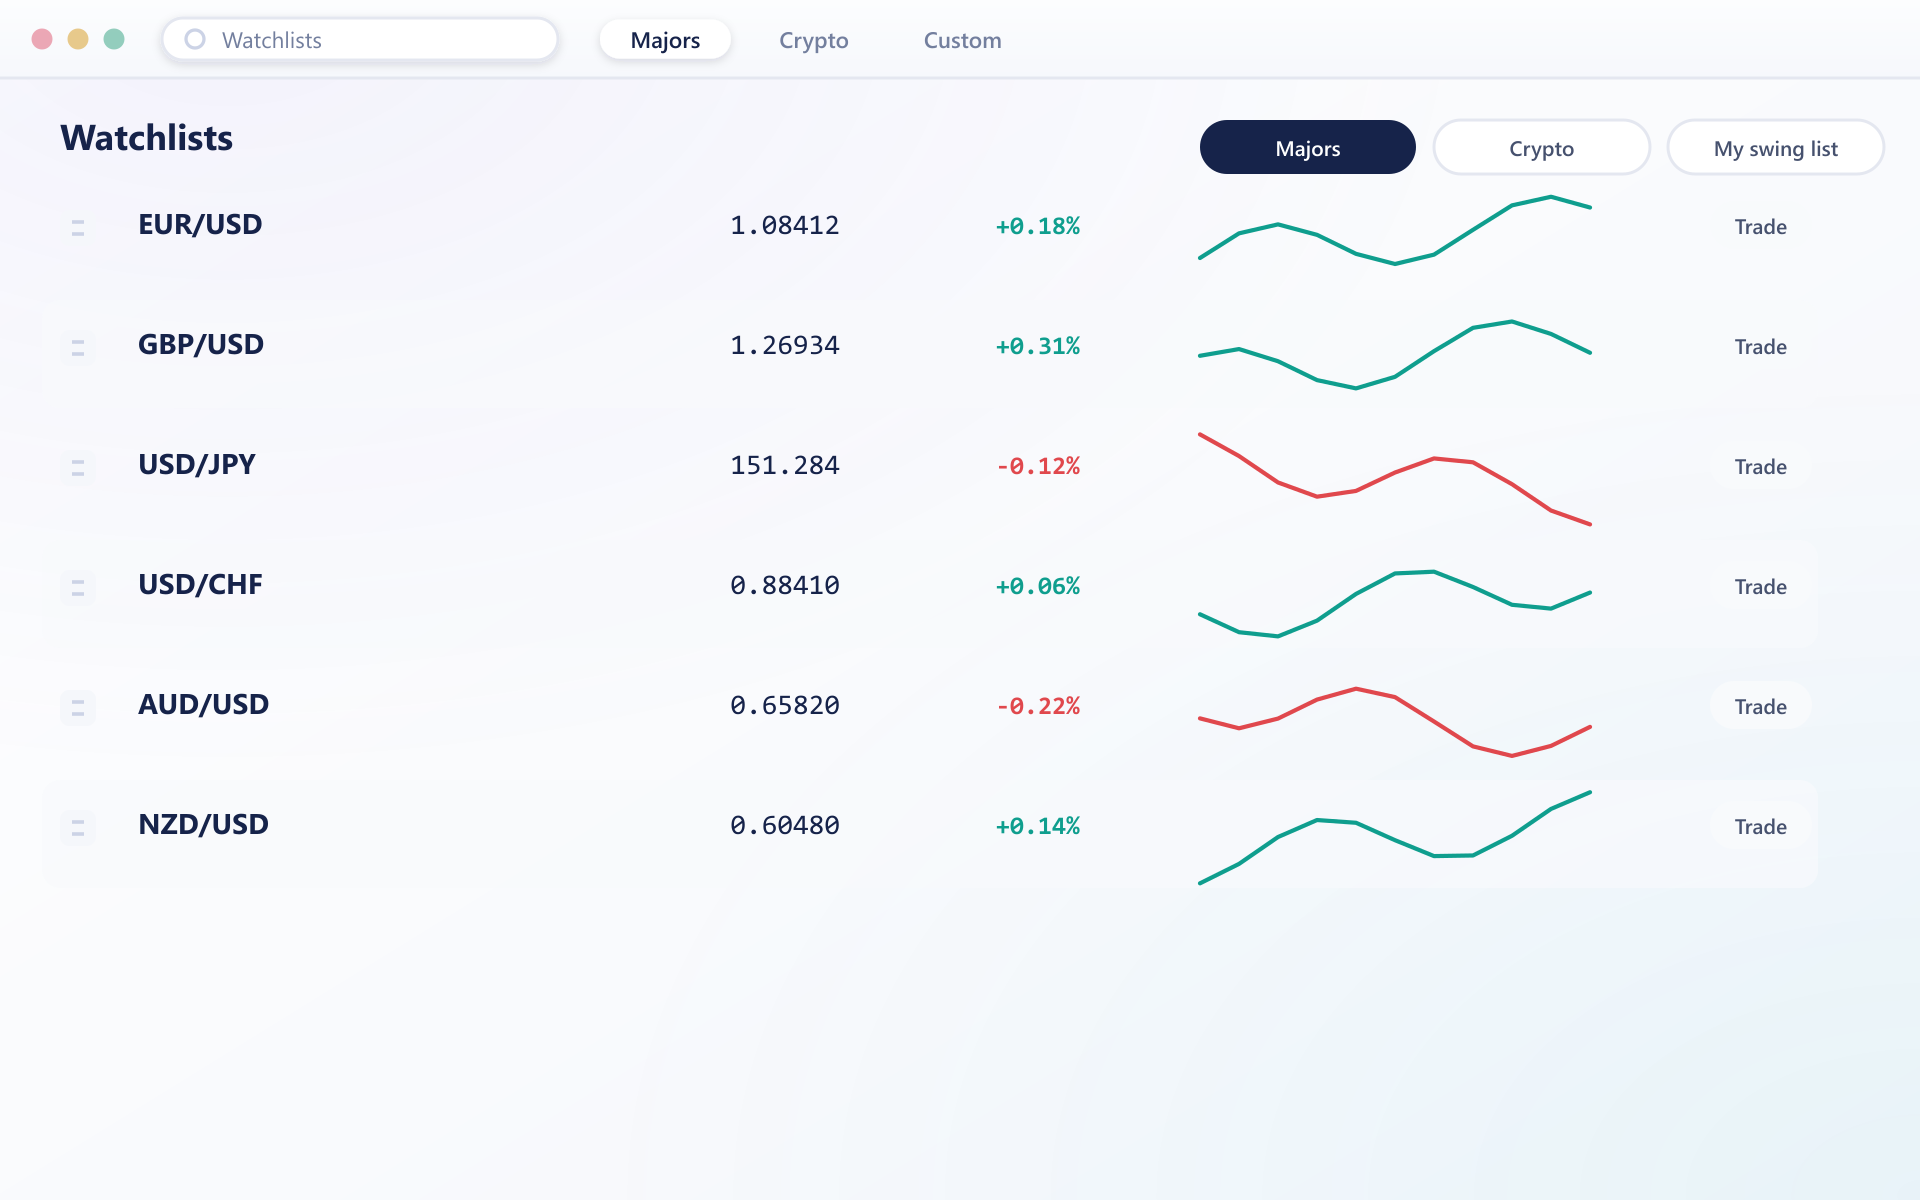The width and height of the screenshot is (1920, 1200).
Task: Click the AUD/USD row drag handle icon
Action: point(78,708)
